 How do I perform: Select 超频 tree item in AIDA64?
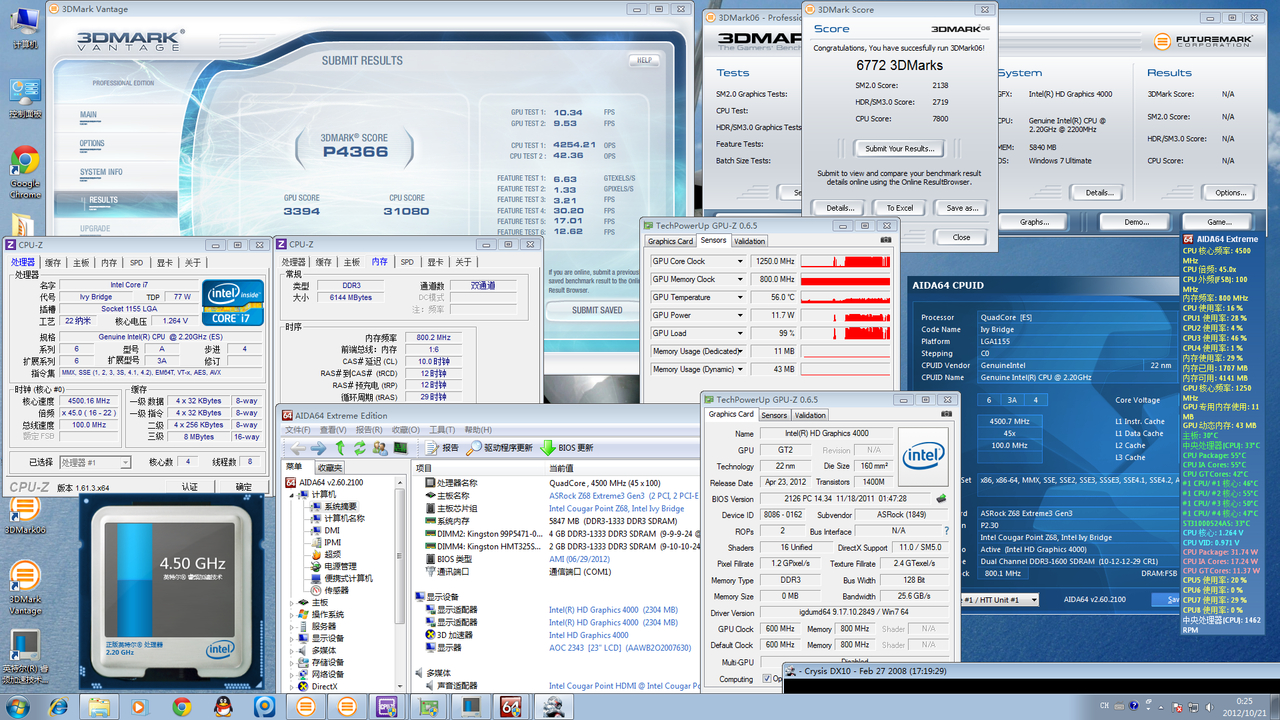click(x=325, y=555)
